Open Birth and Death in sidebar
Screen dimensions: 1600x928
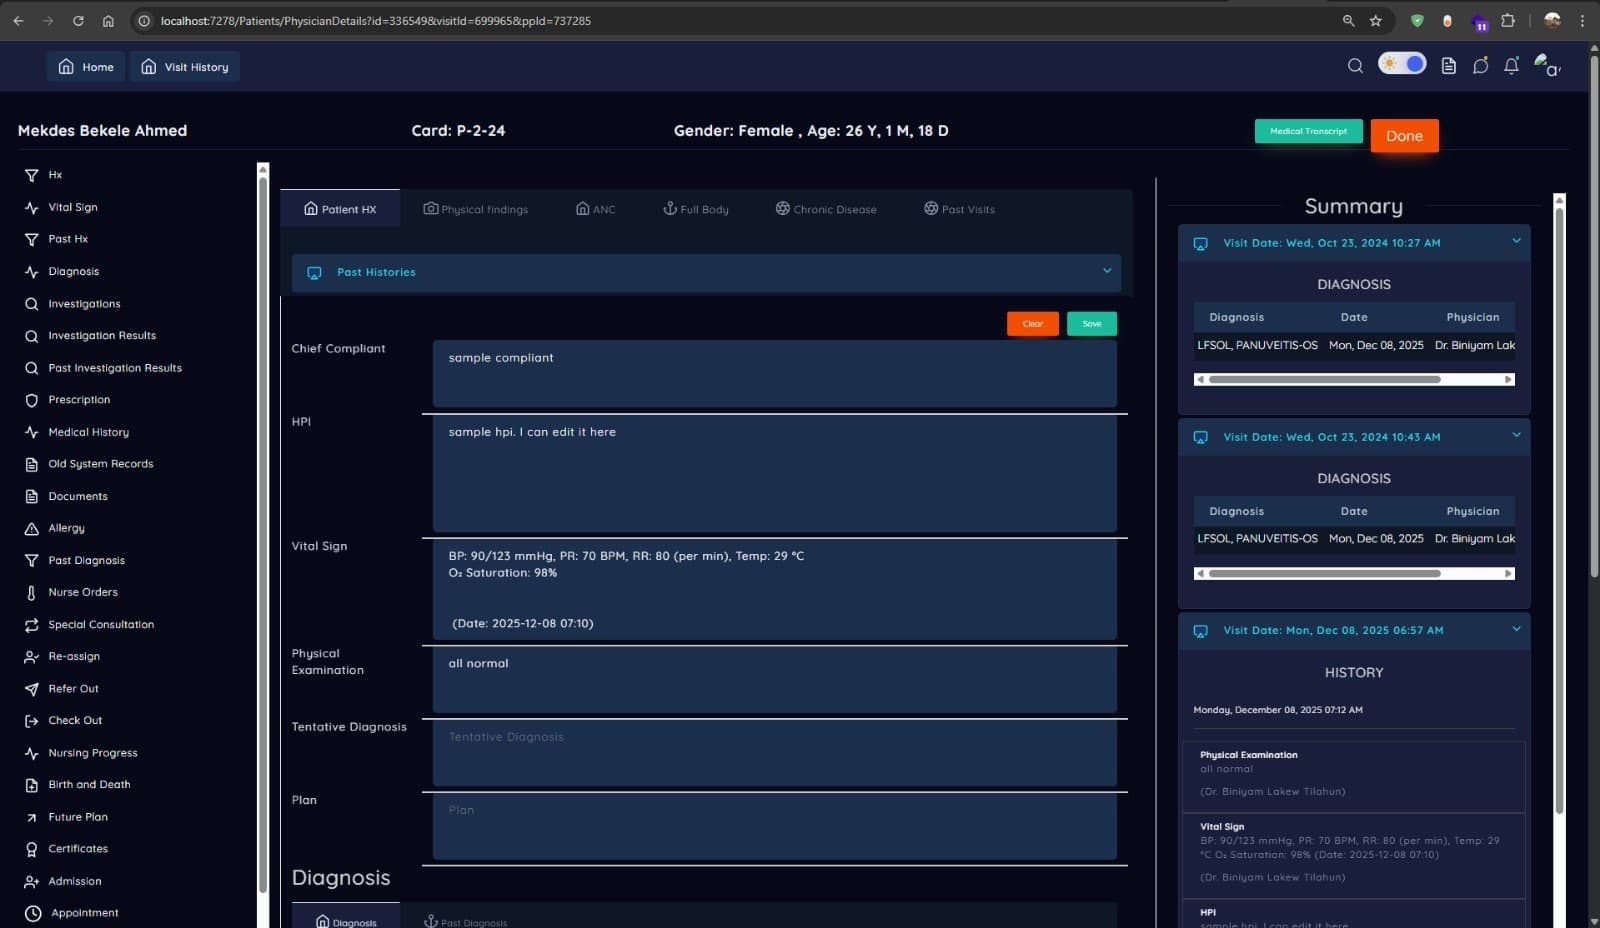click(x=78, y=785)
